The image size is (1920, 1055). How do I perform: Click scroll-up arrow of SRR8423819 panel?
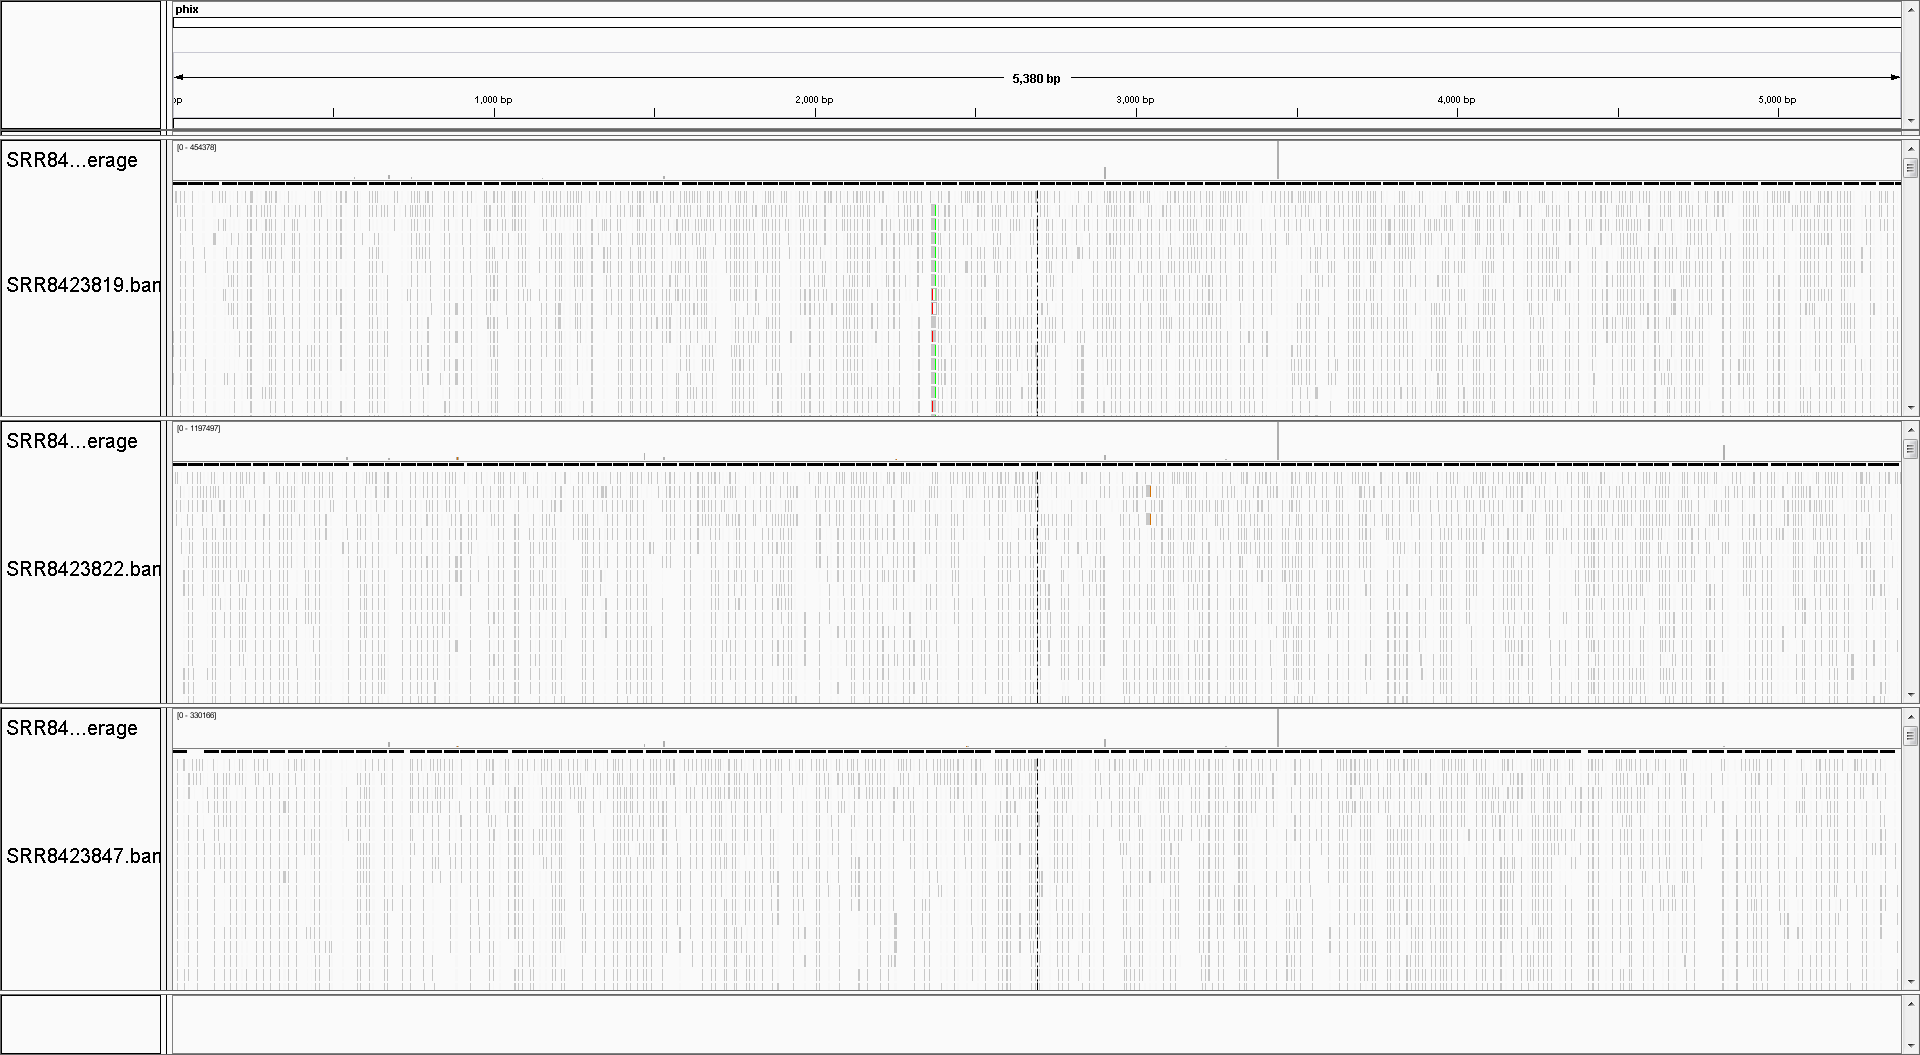tap(1911, 147)
